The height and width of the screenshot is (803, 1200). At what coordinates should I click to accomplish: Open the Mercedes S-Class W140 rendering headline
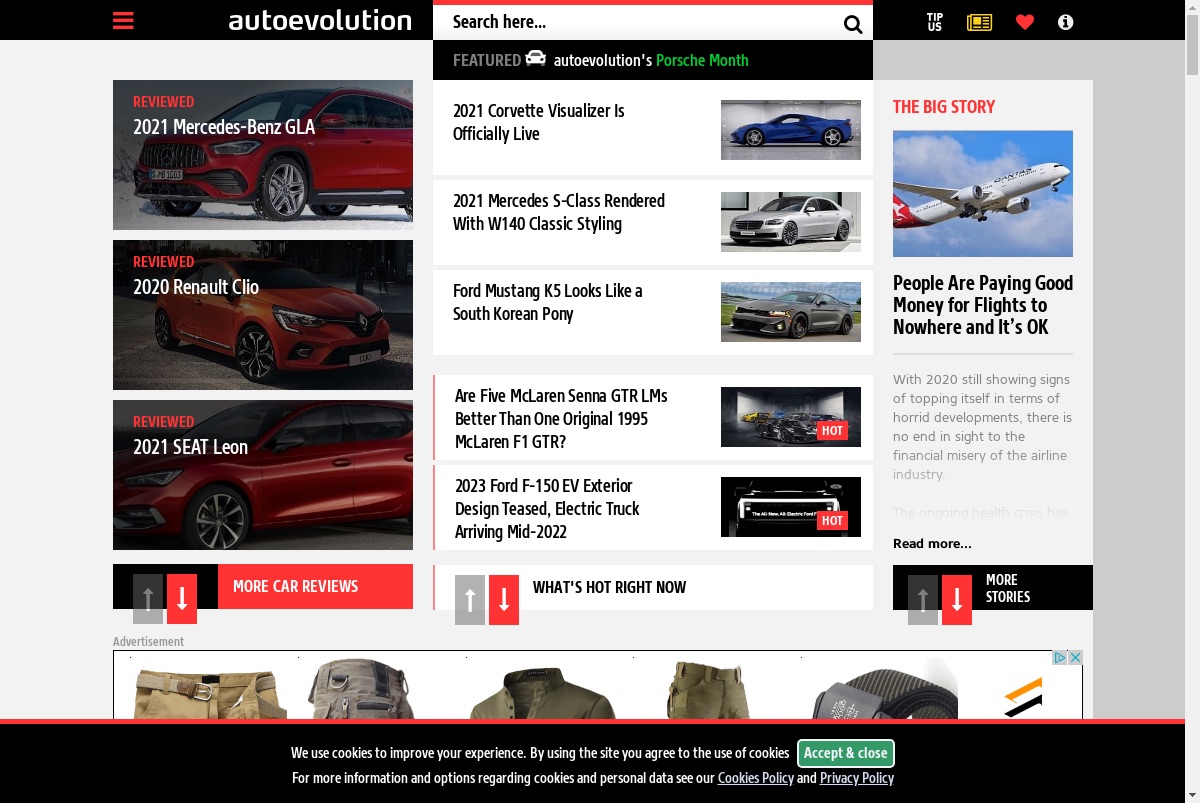pyautogui.click(x=559, y=212)
